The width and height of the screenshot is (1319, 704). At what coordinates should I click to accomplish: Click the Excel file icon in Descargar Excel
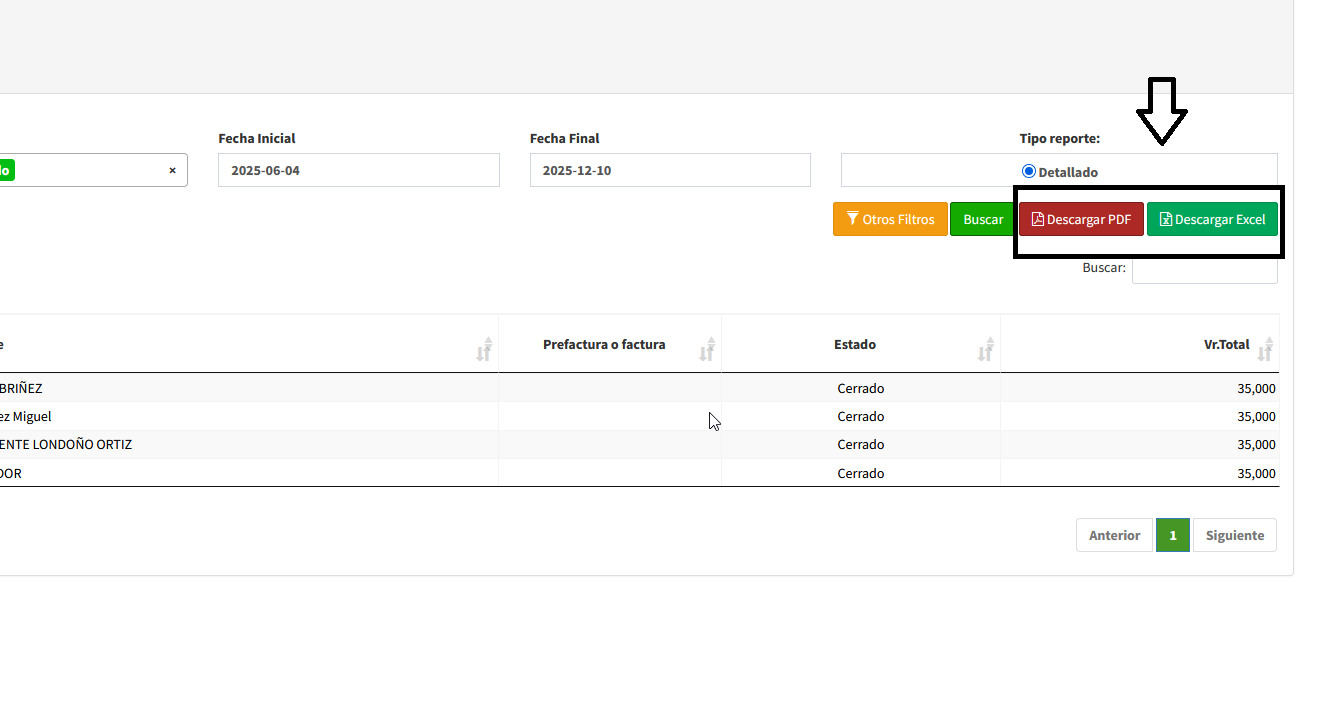click(x=1165, y=219)
